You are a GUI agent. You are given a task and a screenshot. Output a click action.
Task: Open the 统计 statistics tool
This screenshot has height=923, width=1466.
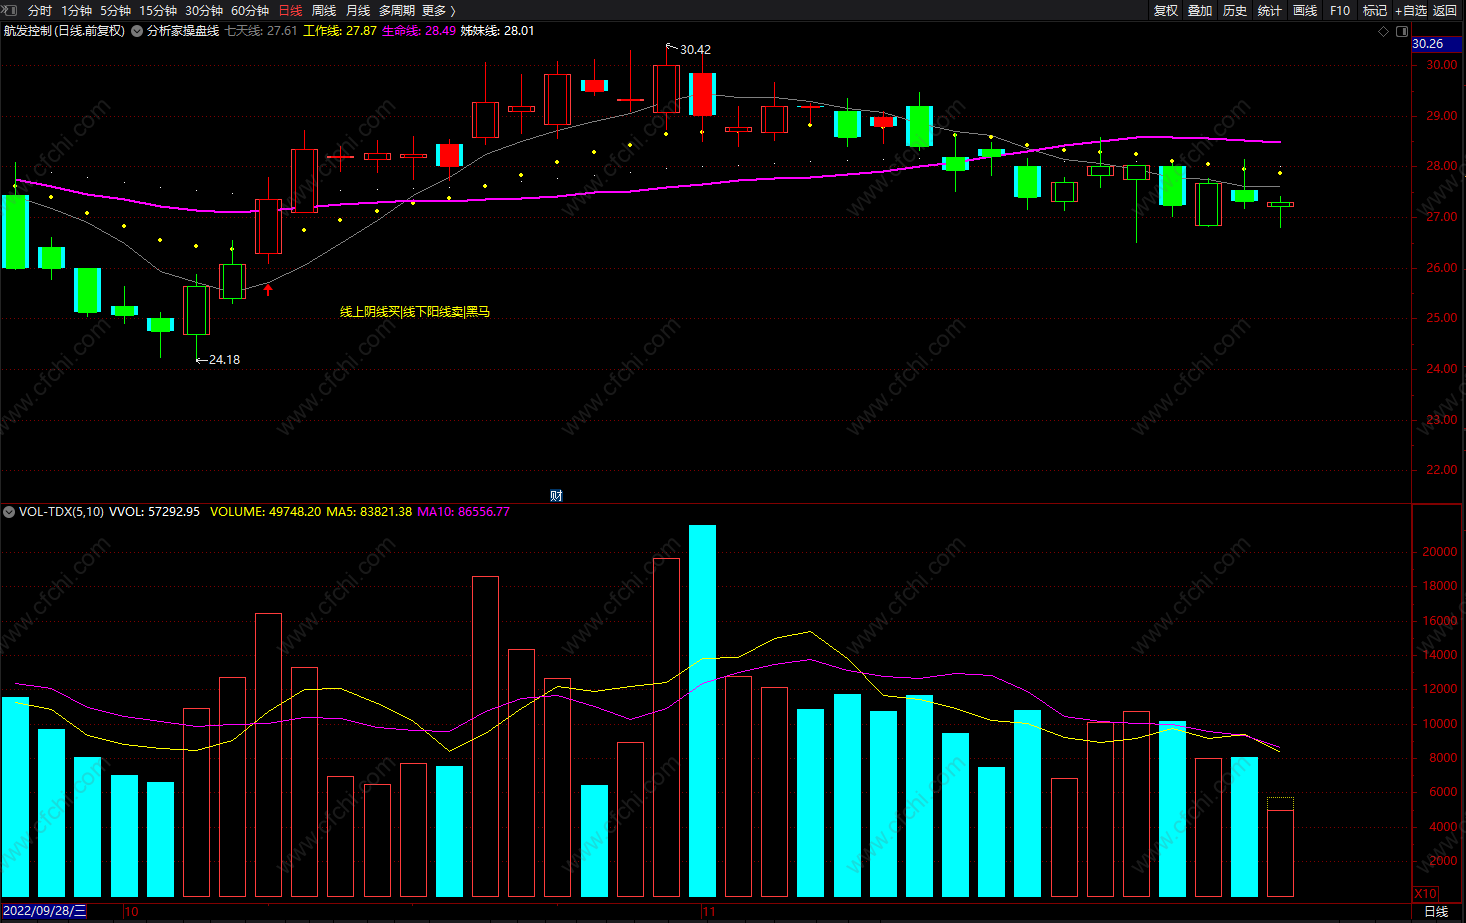pos(1270,10)
